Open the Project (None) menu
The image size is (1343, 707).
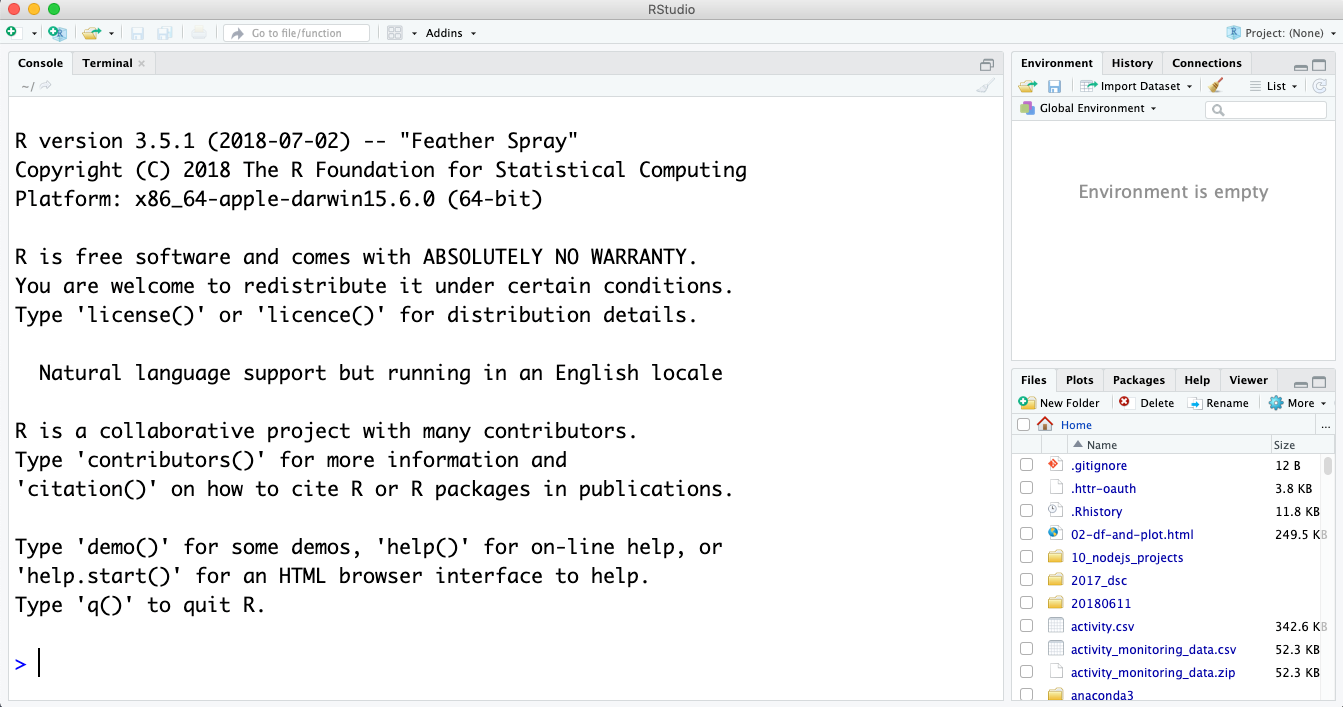click(1280, 33)
